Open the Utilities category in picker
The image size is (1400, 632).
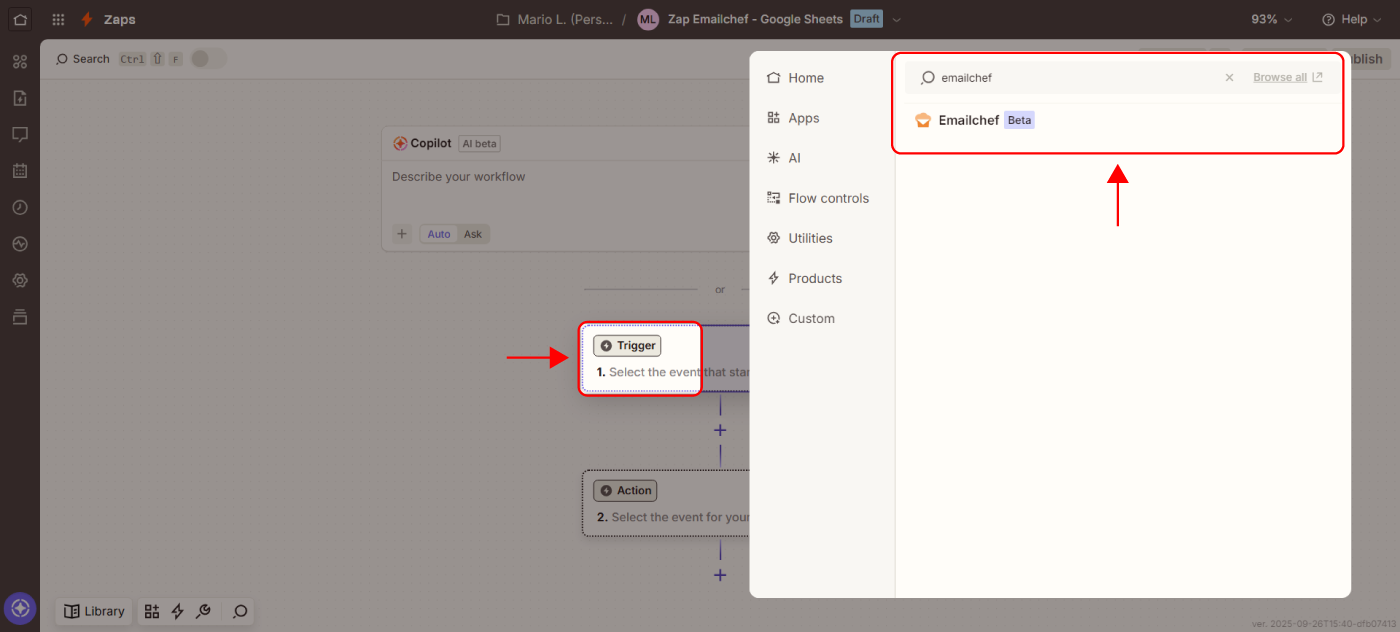pos(810,238)
